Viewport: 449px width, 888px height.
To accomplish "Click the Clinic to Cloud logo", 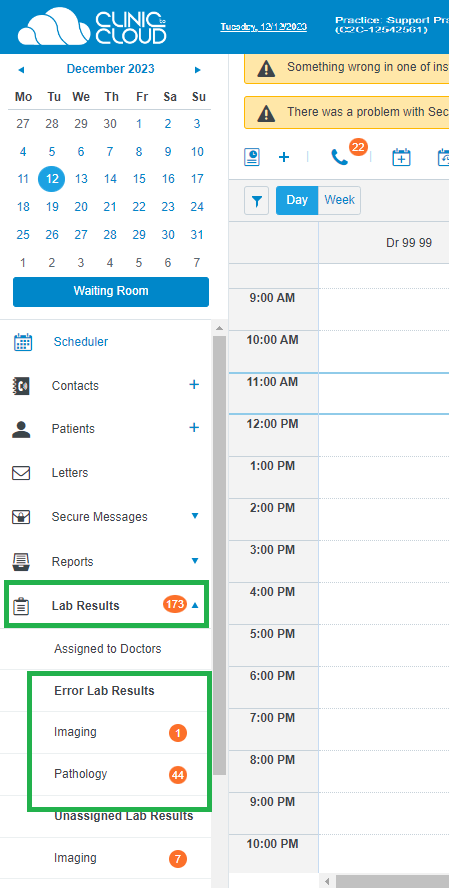I will [x=92, y=27].
